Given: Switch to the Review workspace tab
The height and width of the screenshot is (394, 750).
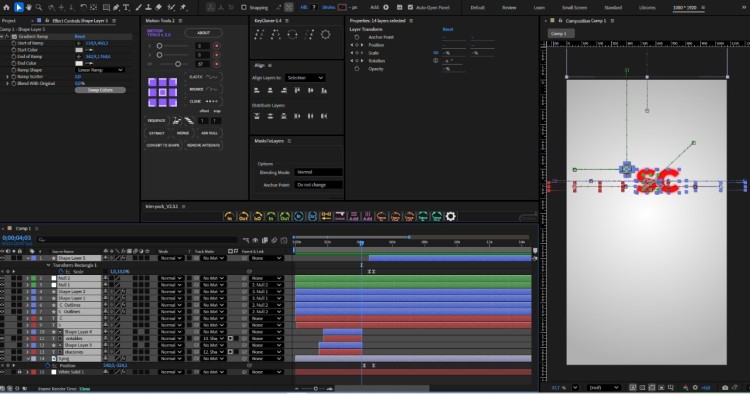Looking at the screenshot, I should 509,8.
